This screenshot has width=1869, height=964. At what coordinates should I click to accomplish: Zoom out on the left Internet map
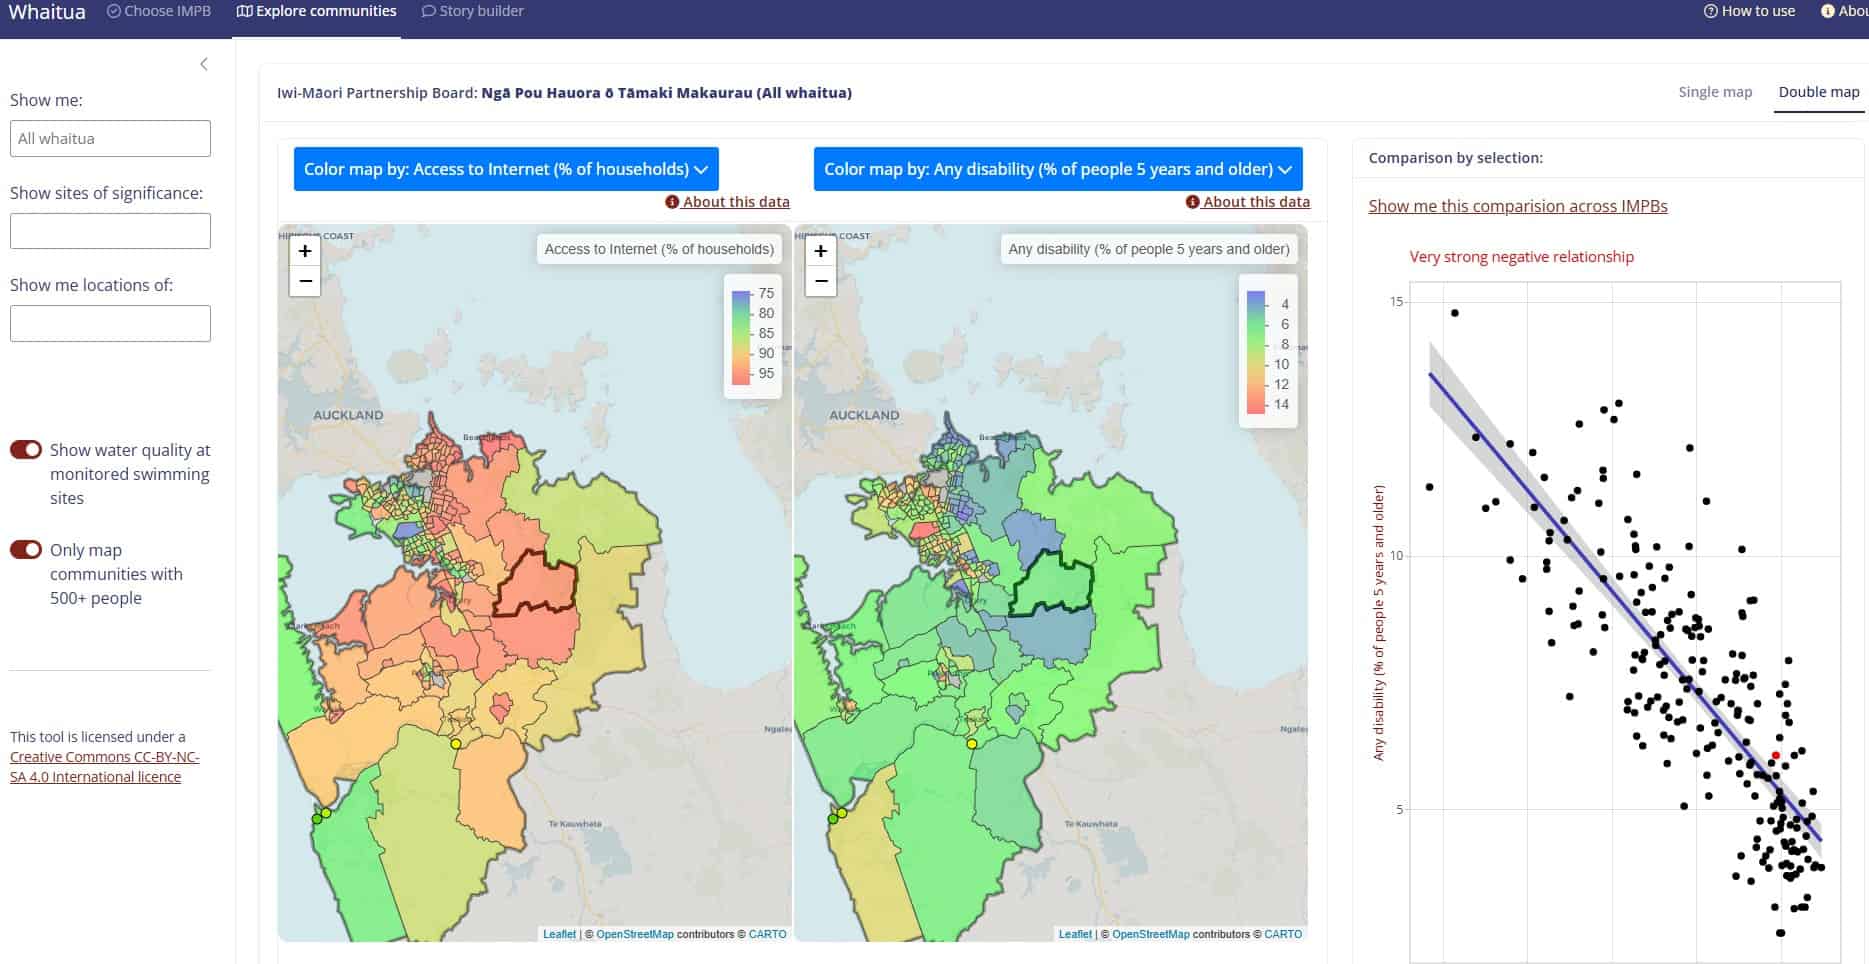(x=305, y=281)
